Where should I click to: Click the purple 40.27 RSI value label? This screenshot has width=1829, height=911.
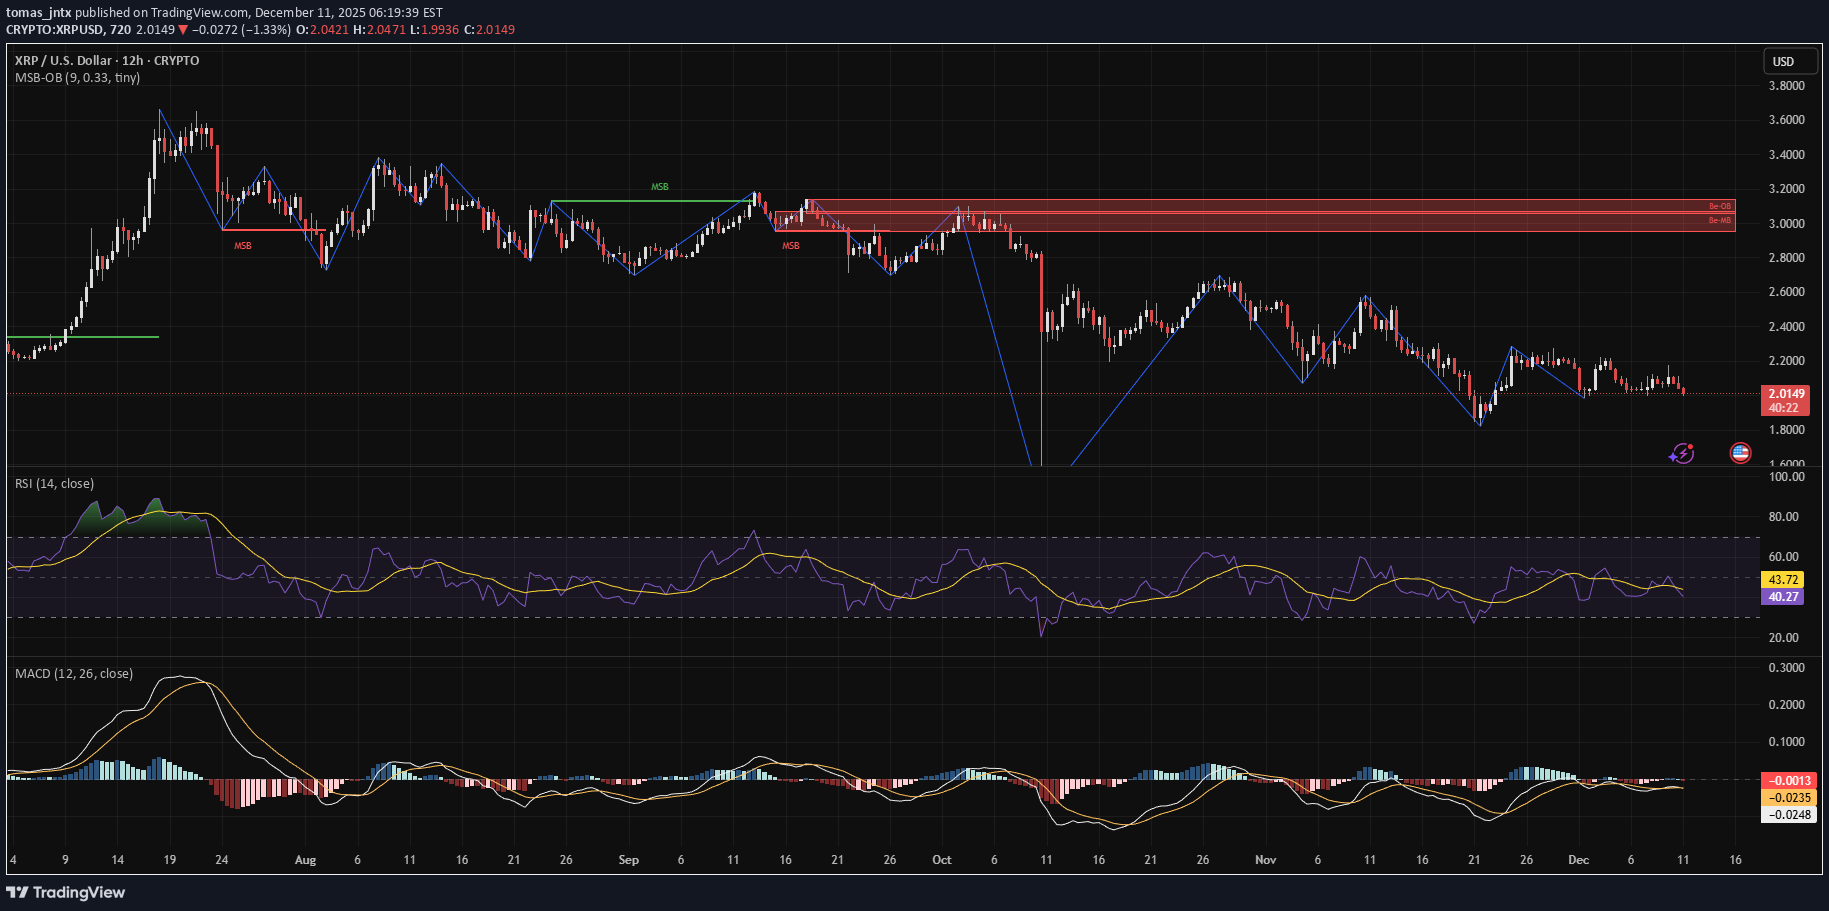tap(1783, 597)
